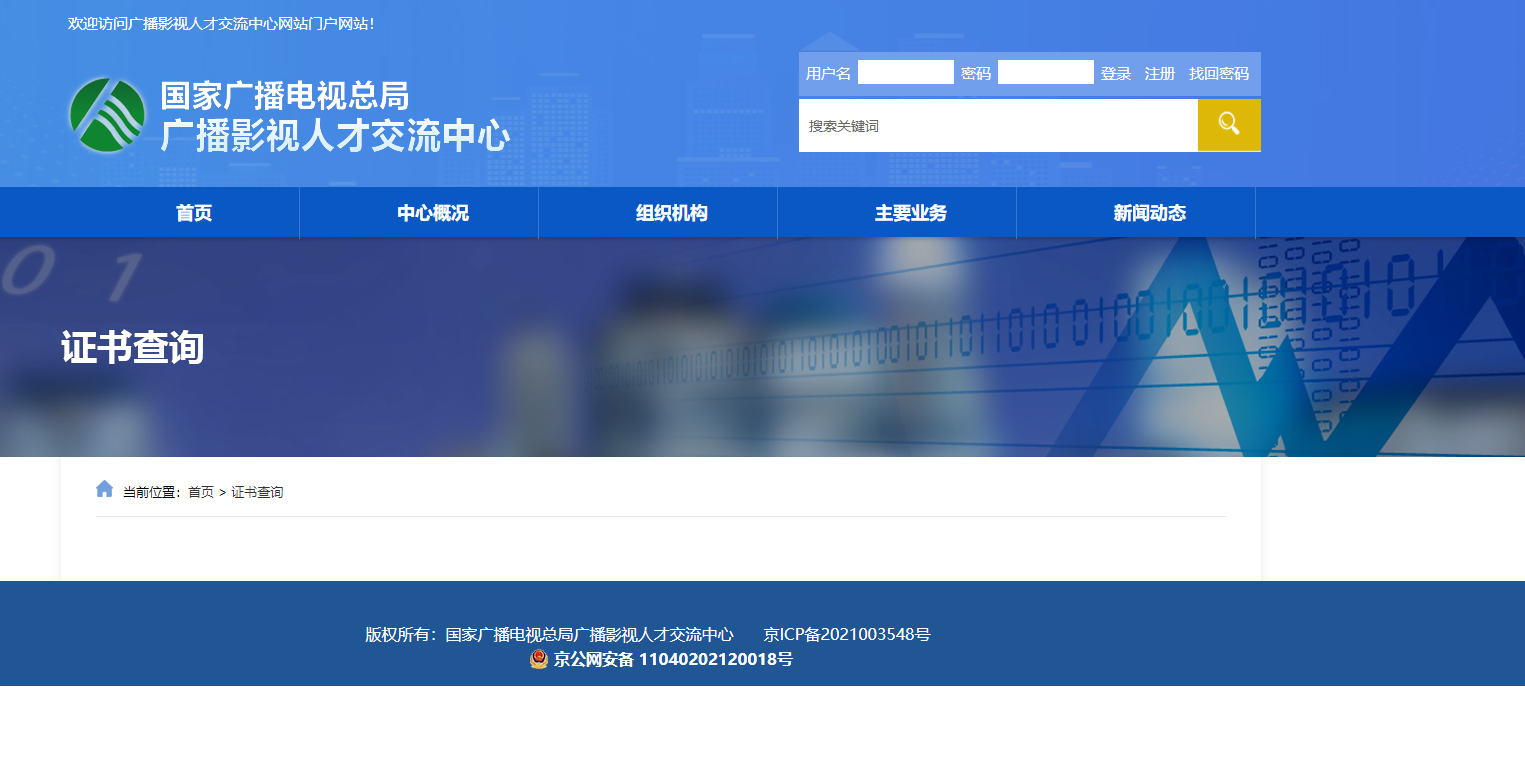This screenshot has height=784, width=1525.
Task: Click the 搜索关键词 search box
Action: (997, 126)
